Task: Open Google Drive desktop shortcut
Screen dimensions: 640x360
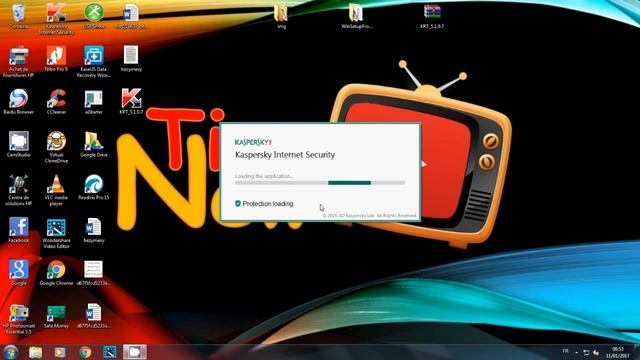Action: 94,144
